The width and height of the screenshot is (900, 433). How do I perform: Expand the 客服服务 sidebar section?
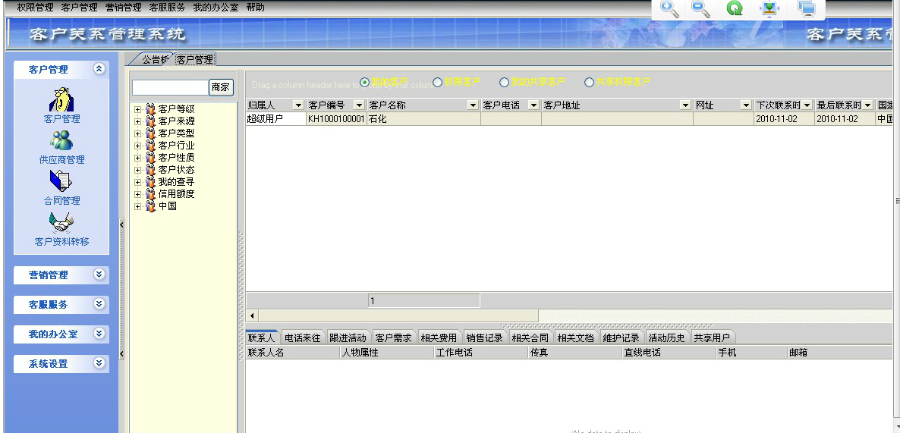[x=99, y=304]
